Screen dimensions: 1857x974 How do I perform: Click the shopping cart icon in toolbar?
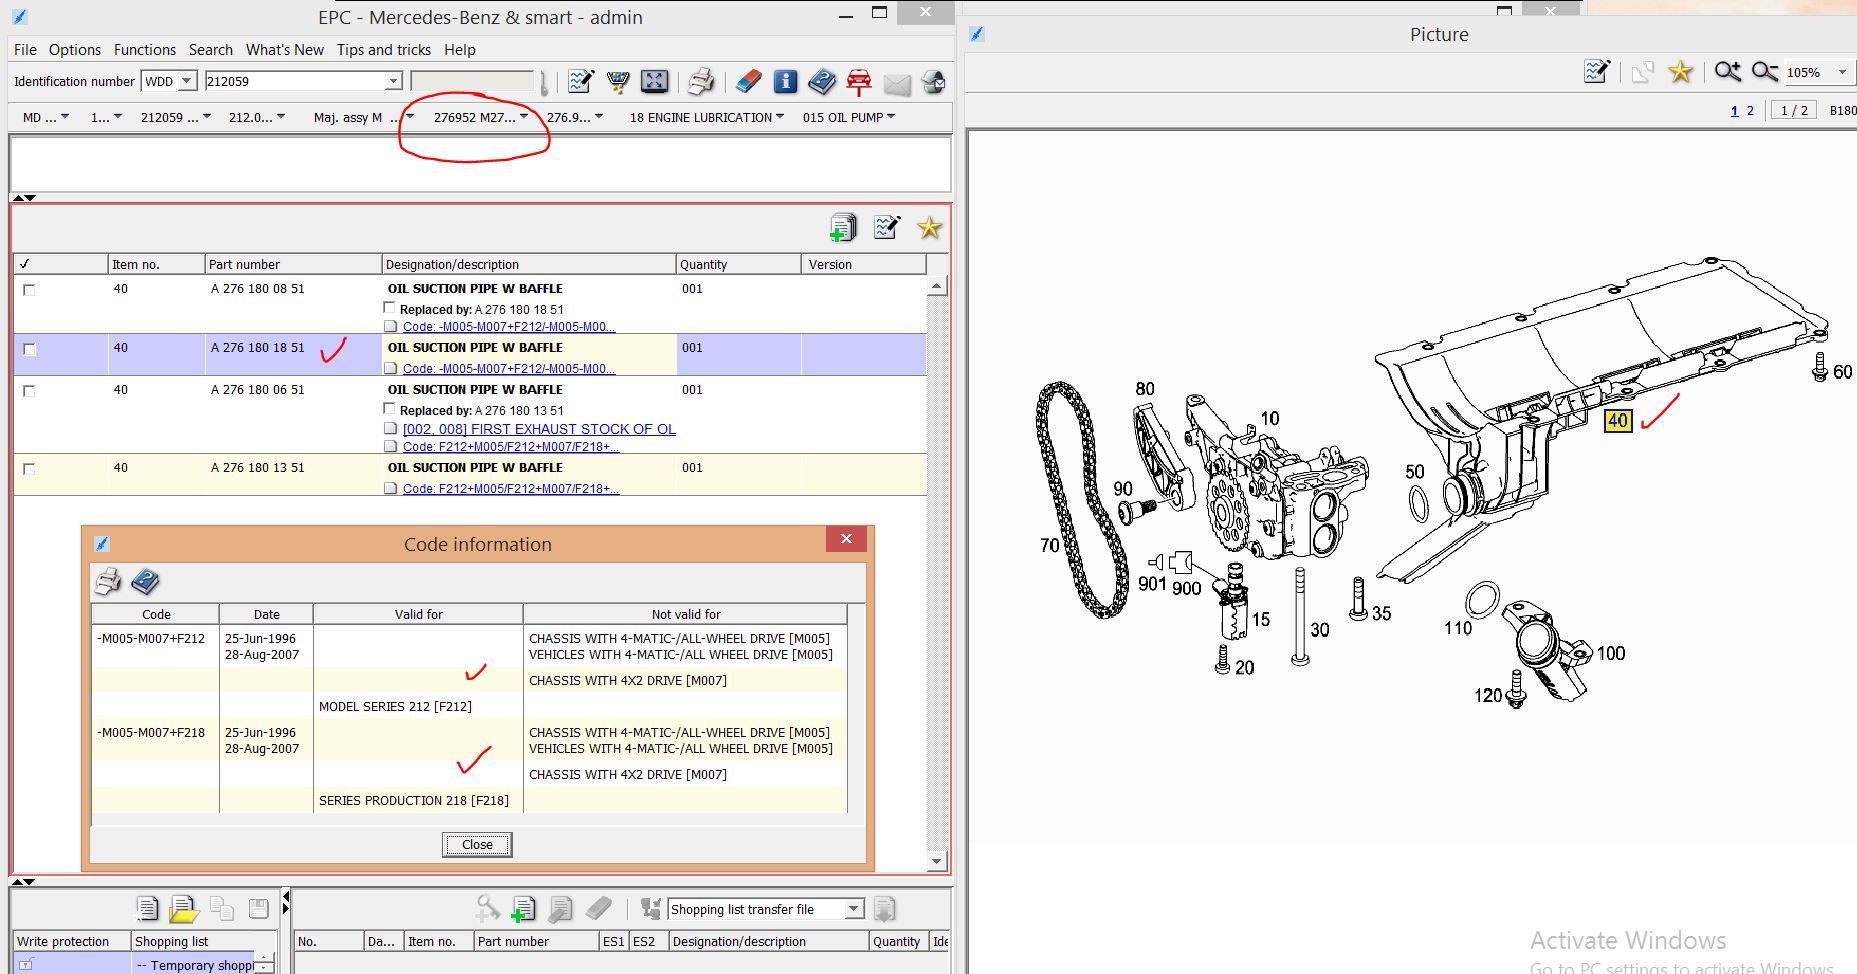click(x=618, y=82)
